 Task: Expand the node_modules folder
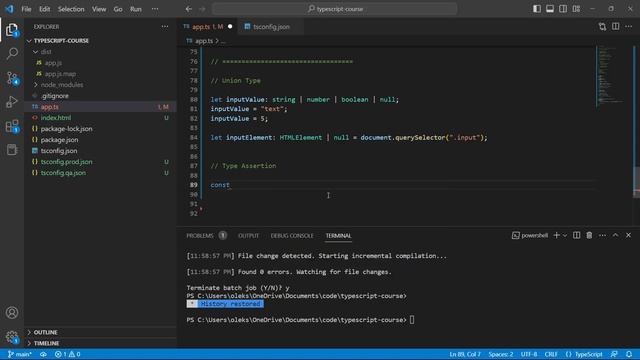click(x=62, y=85)
